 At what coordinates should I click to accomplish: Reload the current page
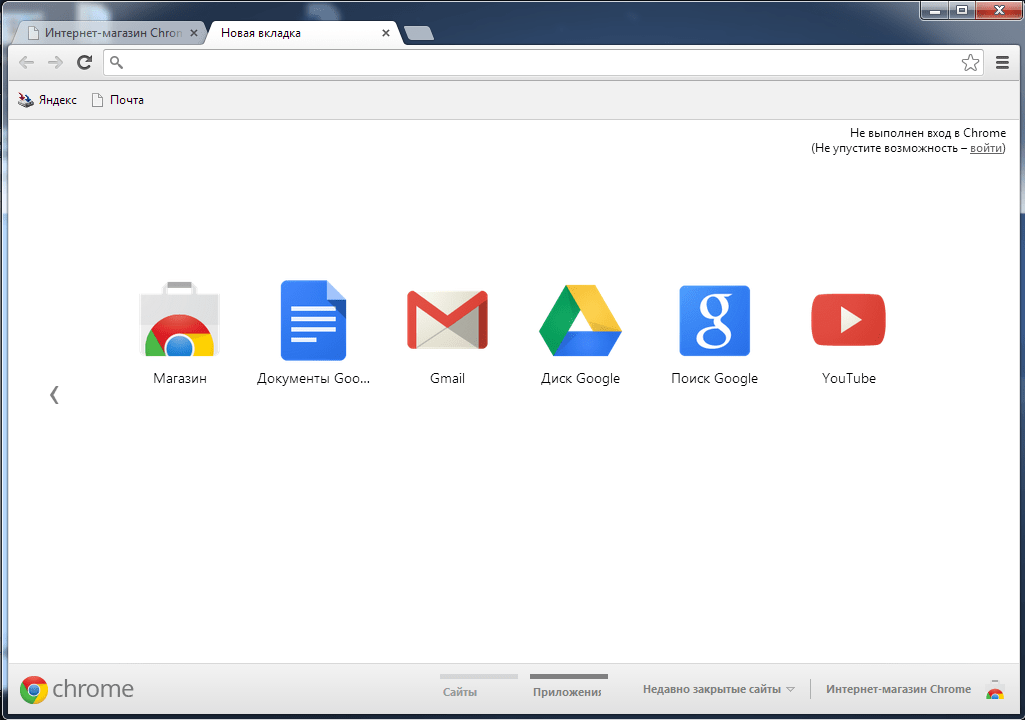[x=84, y=62]
